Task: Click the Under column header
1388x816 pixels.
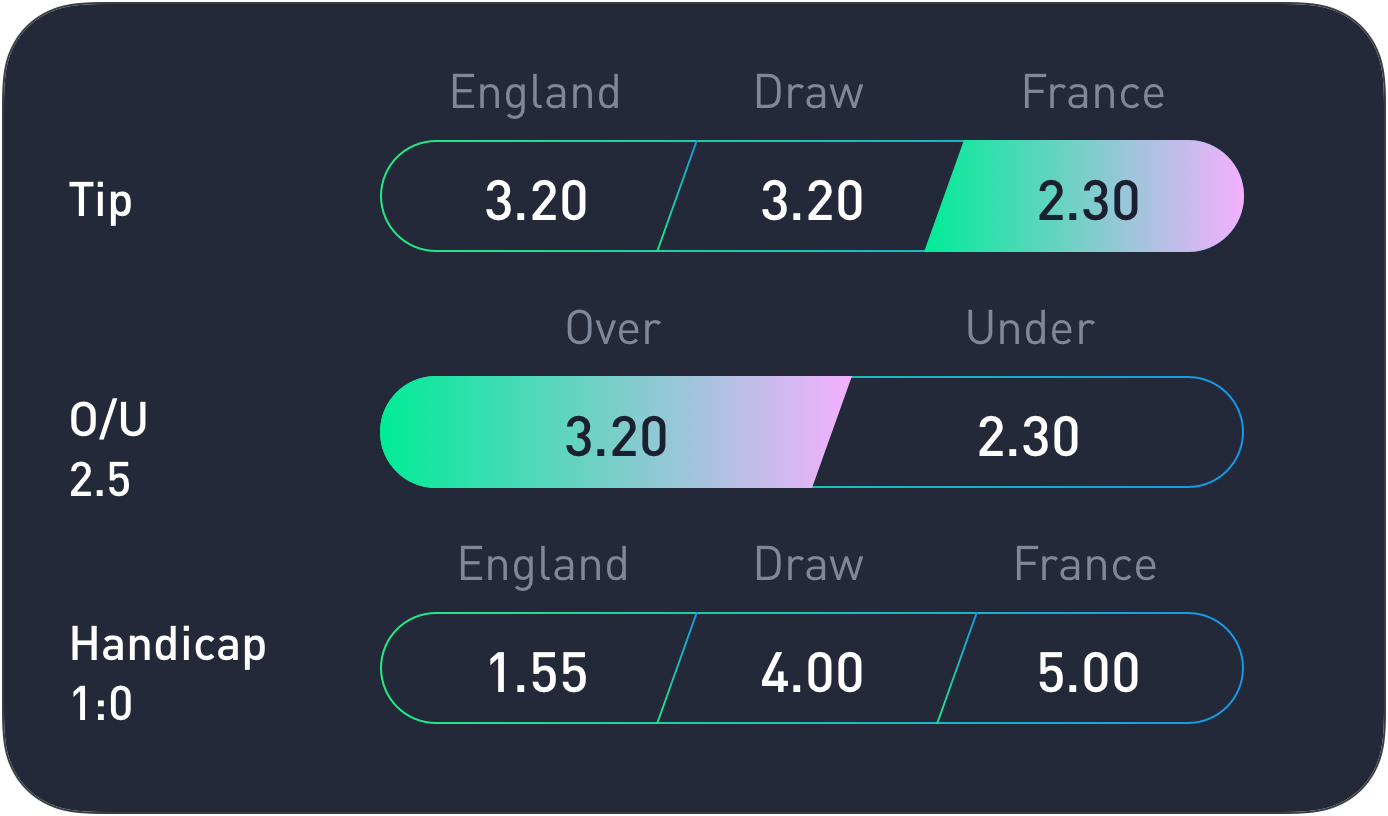Action: pos(1030,328)
